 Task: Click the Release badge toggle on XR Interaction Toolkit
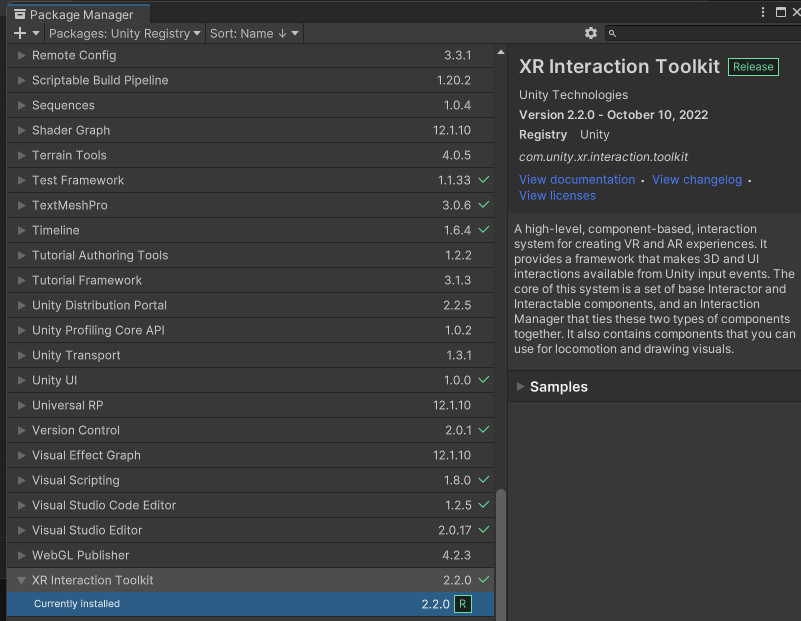(751, 66)
